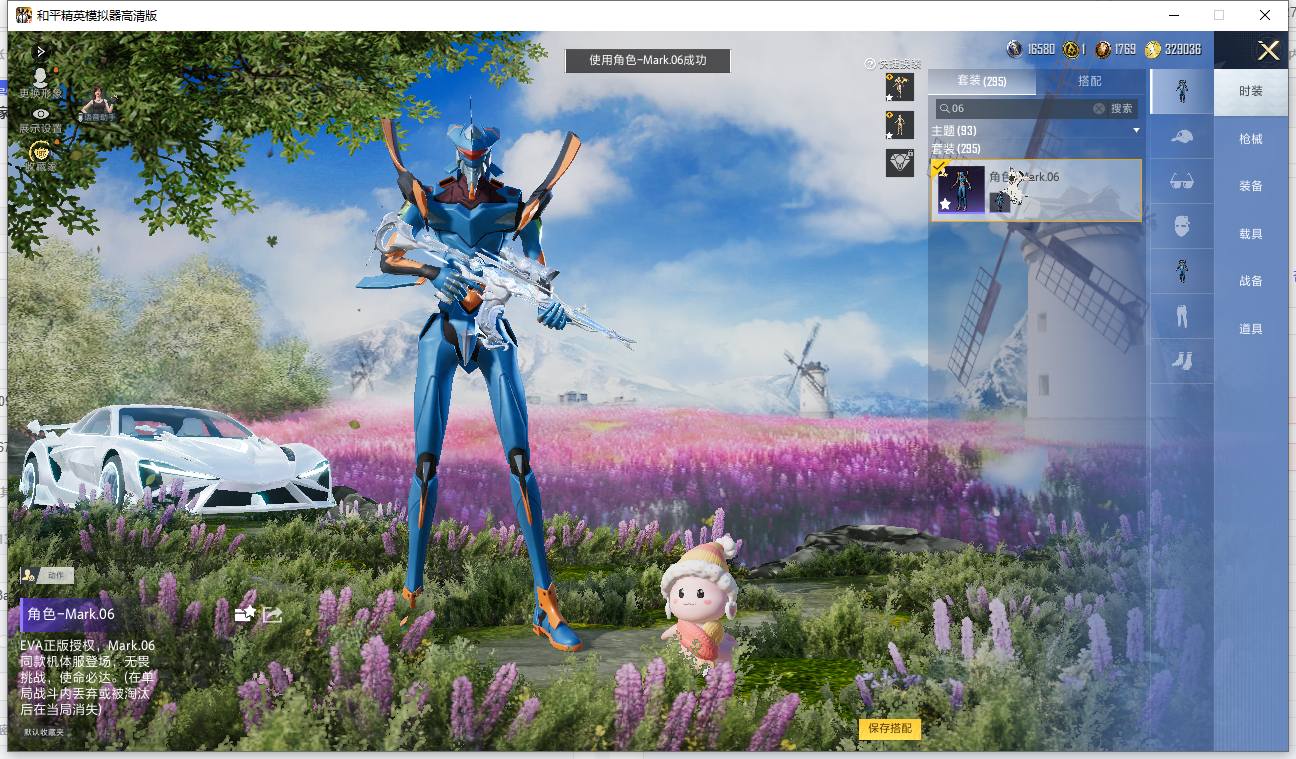Viewport: 1296px width, 759px height.
Task: Click the 动作 action button
Action: tap(47, 575)
